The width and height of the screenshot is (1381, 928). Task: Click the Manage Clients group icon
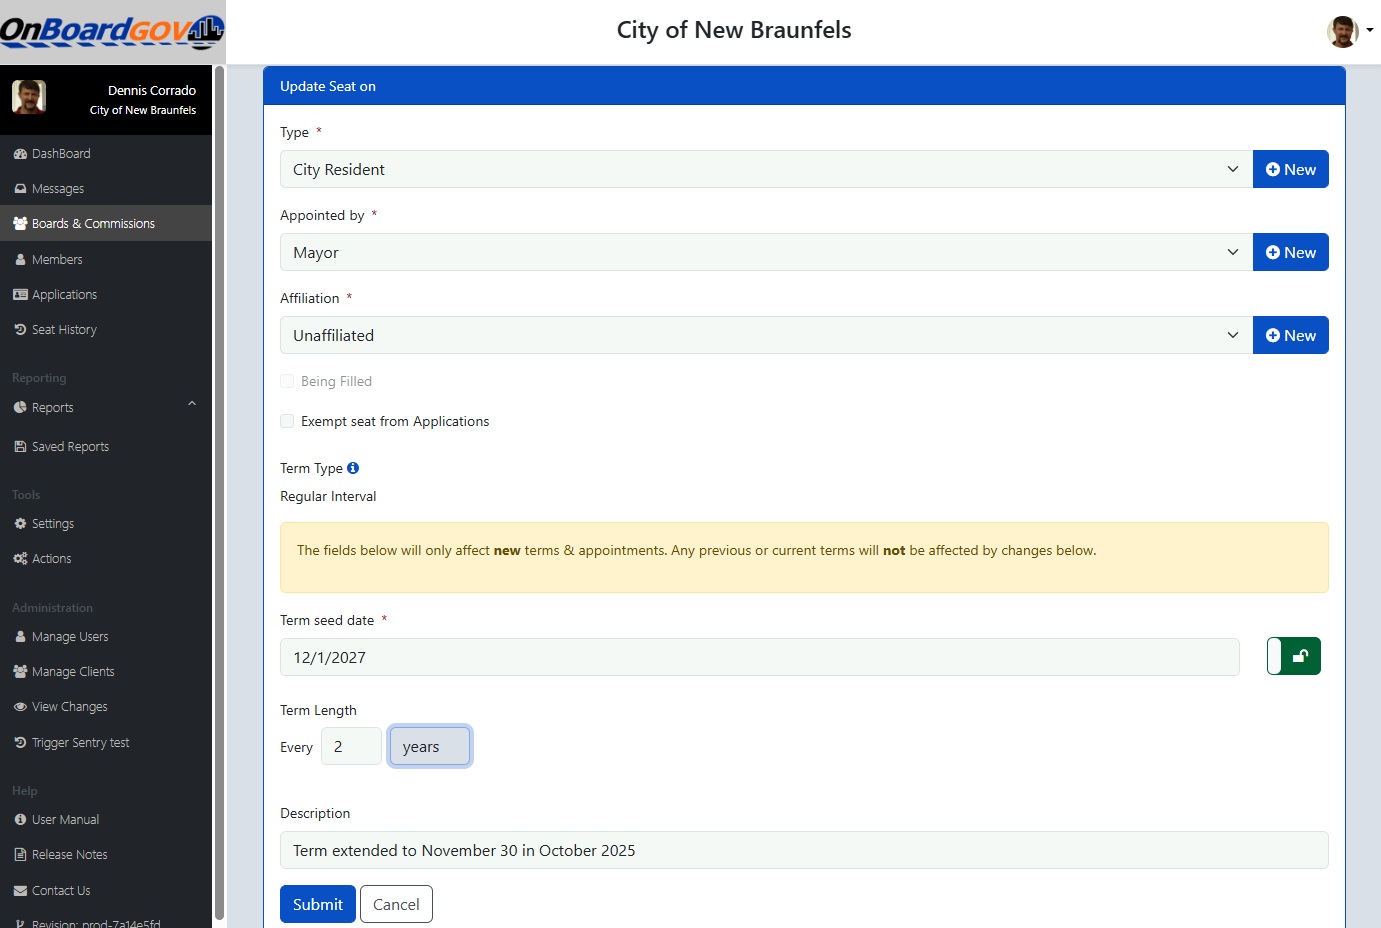tap(20, 672)
